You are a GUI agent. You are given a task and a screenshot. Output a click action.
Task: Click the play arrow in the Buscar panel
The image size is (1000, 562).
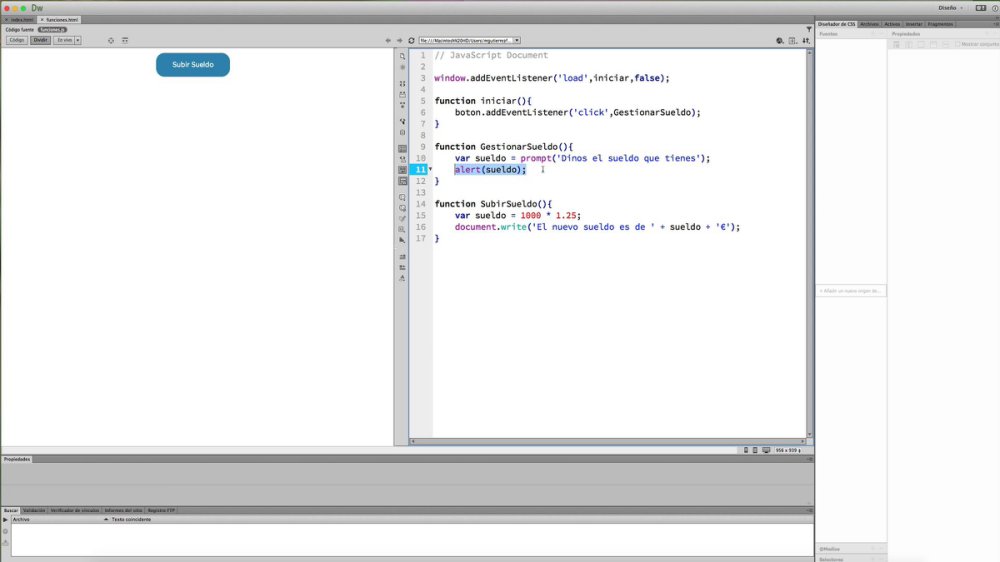[5, 520]
